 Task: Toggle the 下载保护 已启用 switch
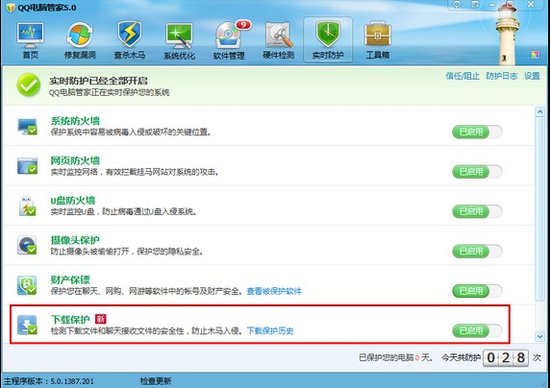[x=477, y=331]
